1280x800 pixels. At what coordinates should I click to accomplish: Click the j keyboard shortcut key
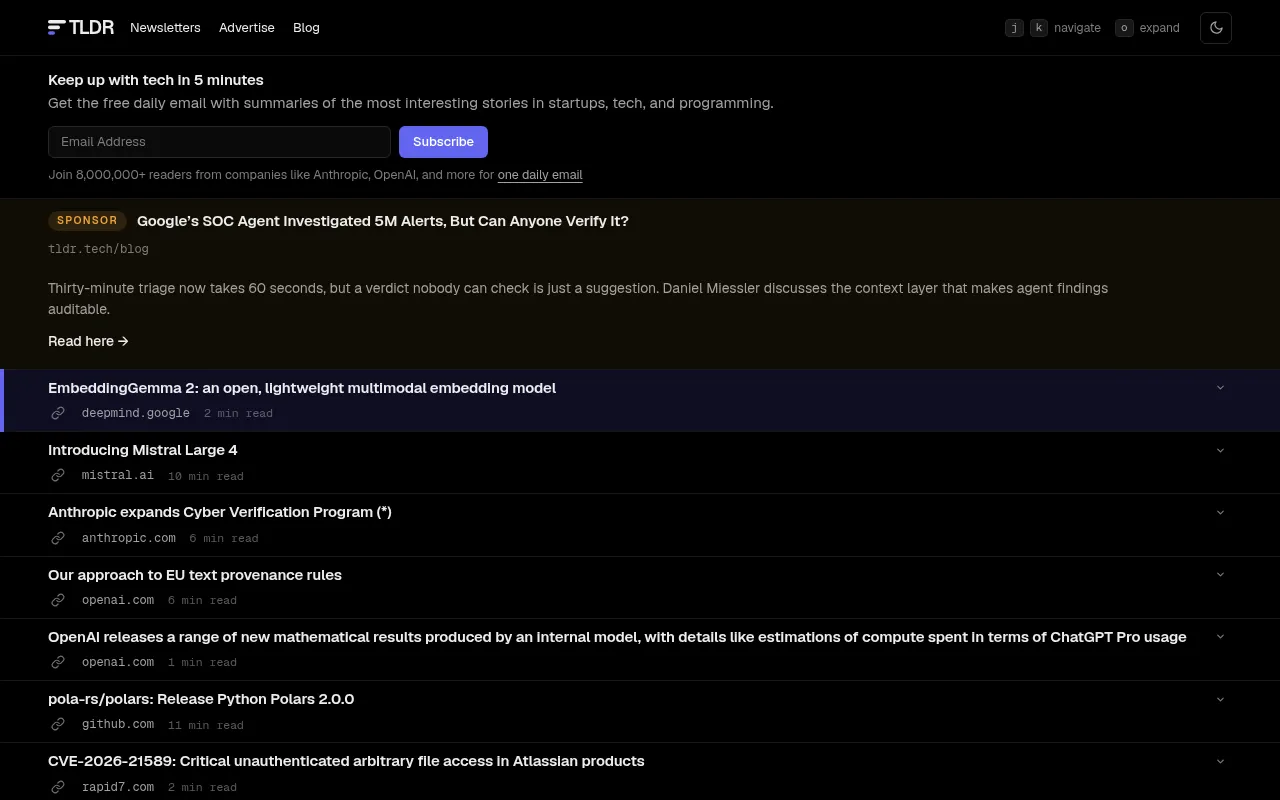click(x=1014, y=28)
